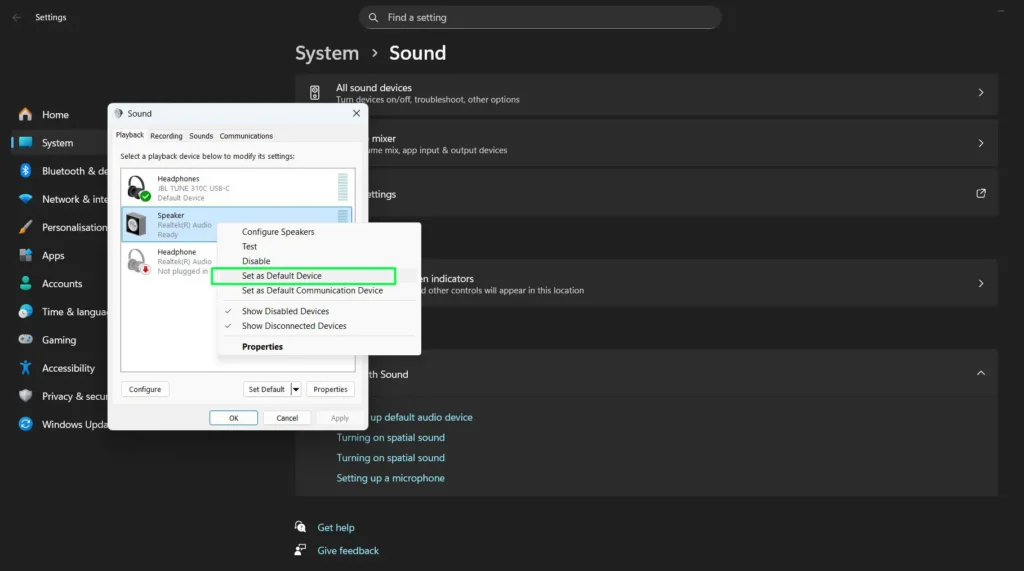Confirm with the OK button
The image size is (1024, 571).
[233, 418]
